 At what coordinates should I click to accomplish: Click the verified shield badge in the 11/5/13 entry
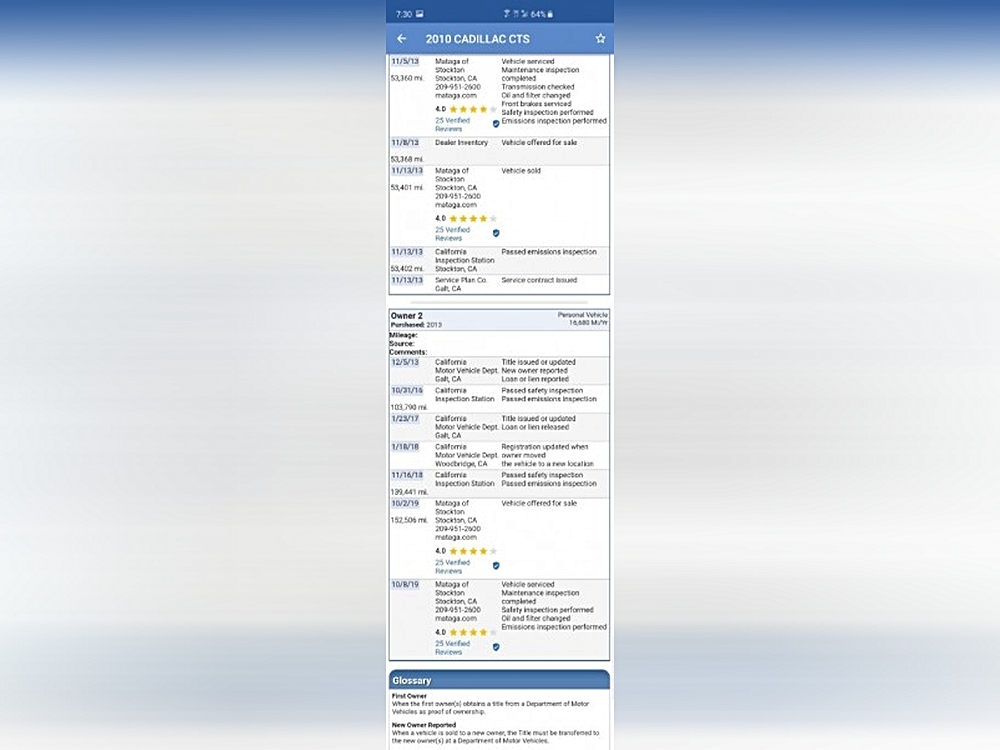coord(496,124)
